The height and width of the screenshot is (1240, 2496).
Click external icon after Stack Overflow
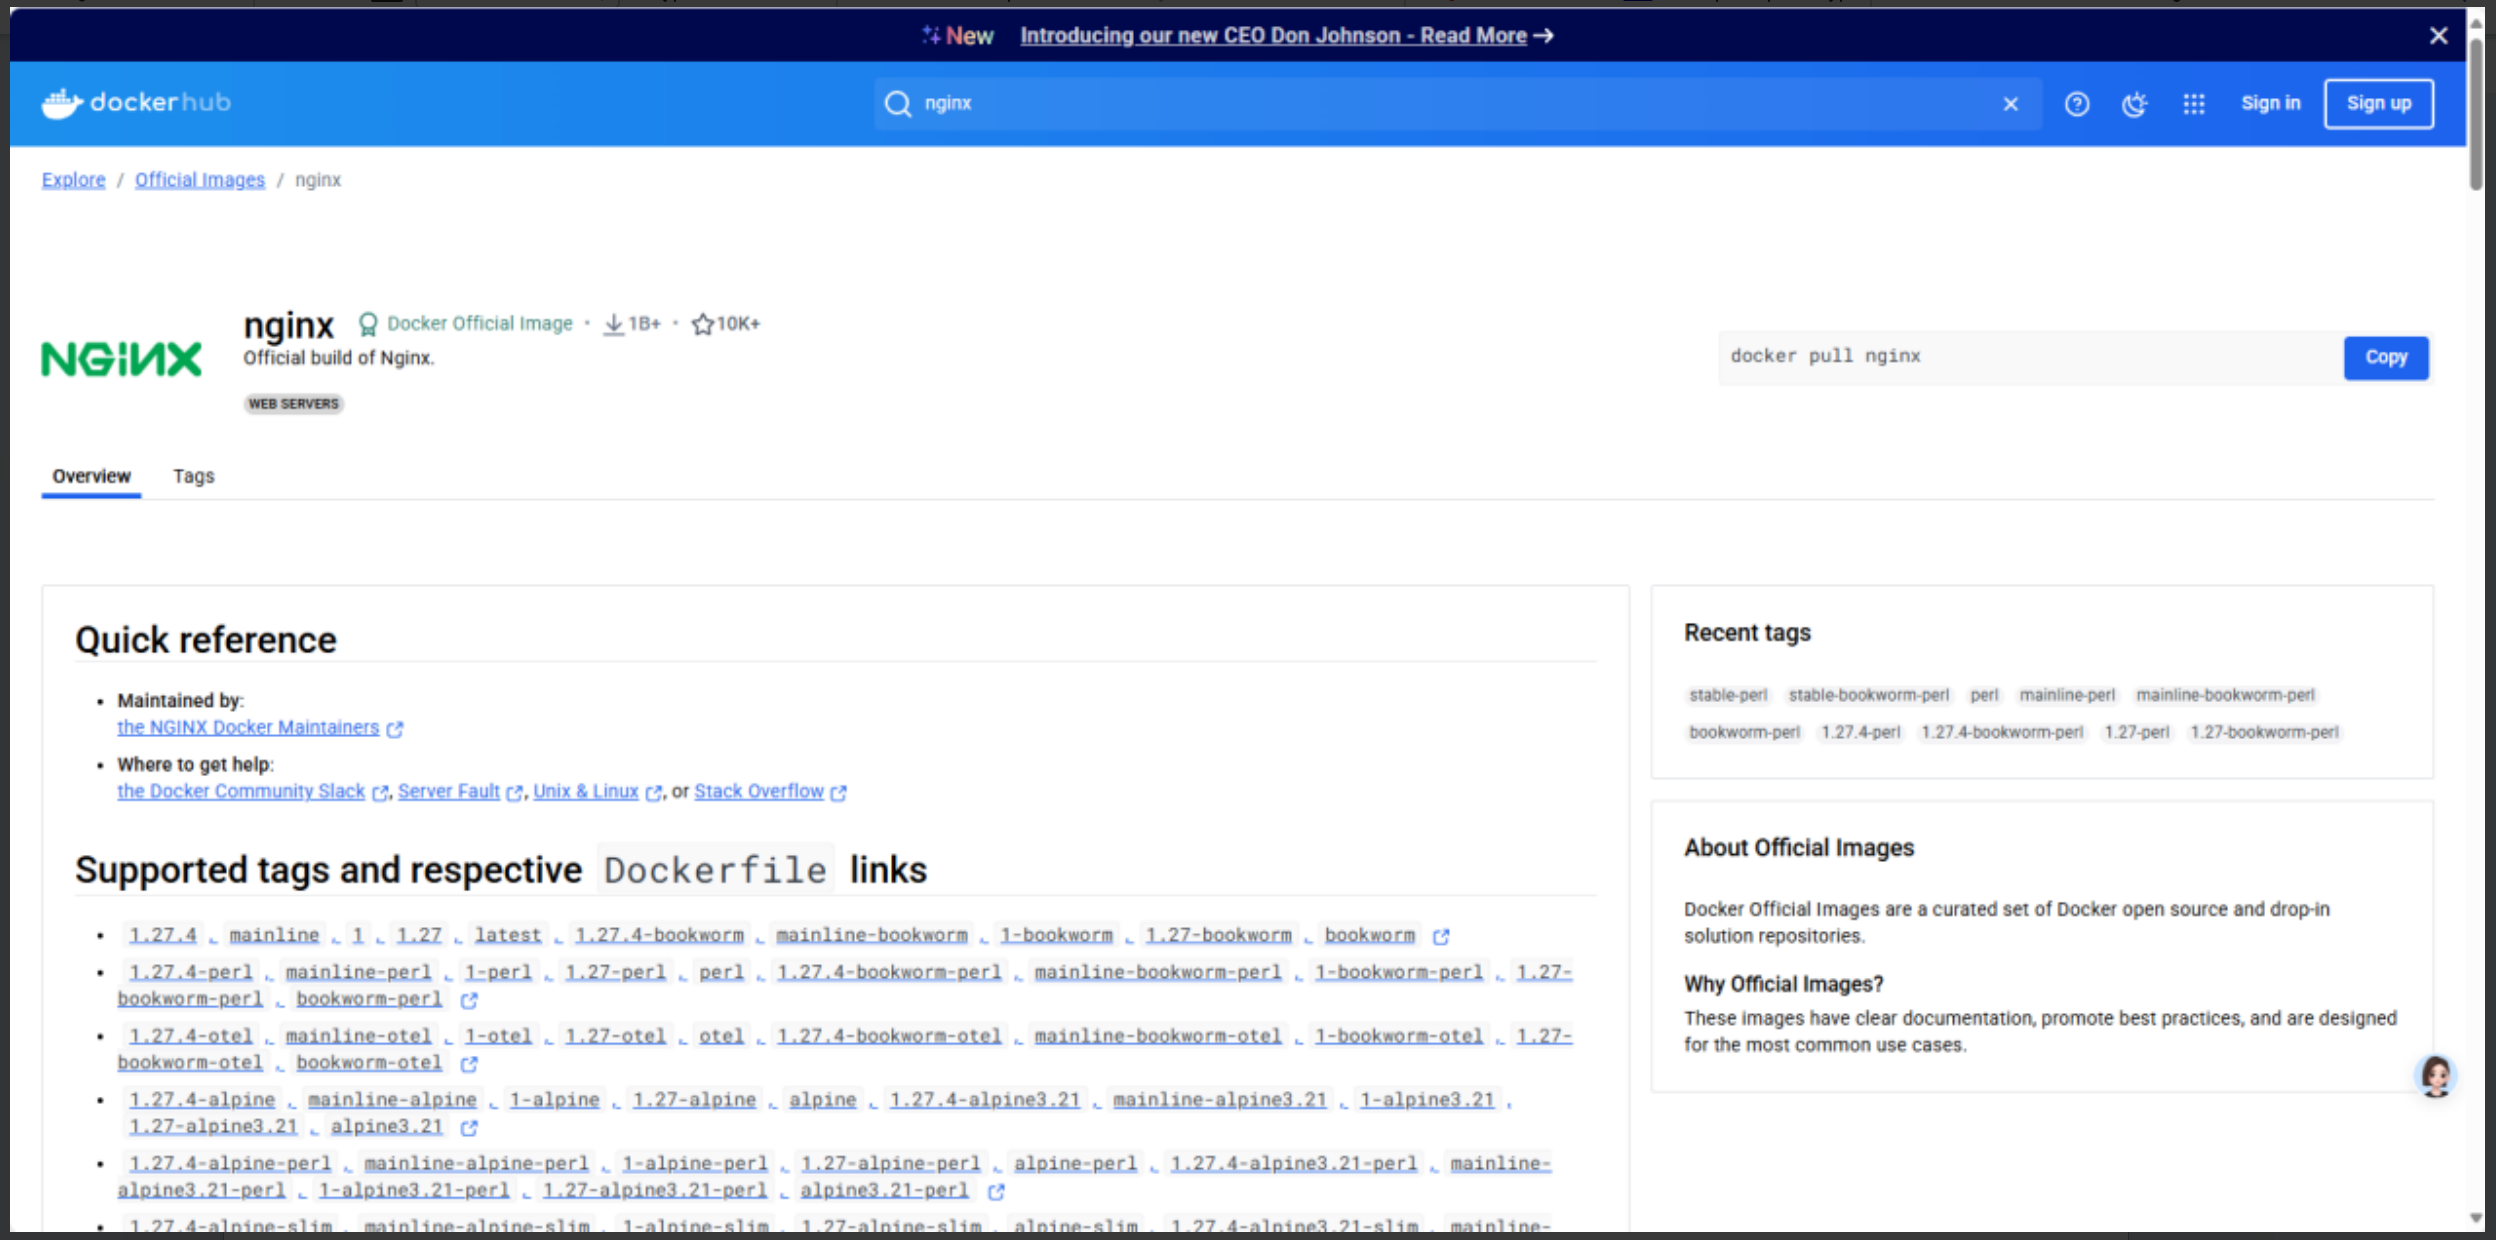point(838,793)
